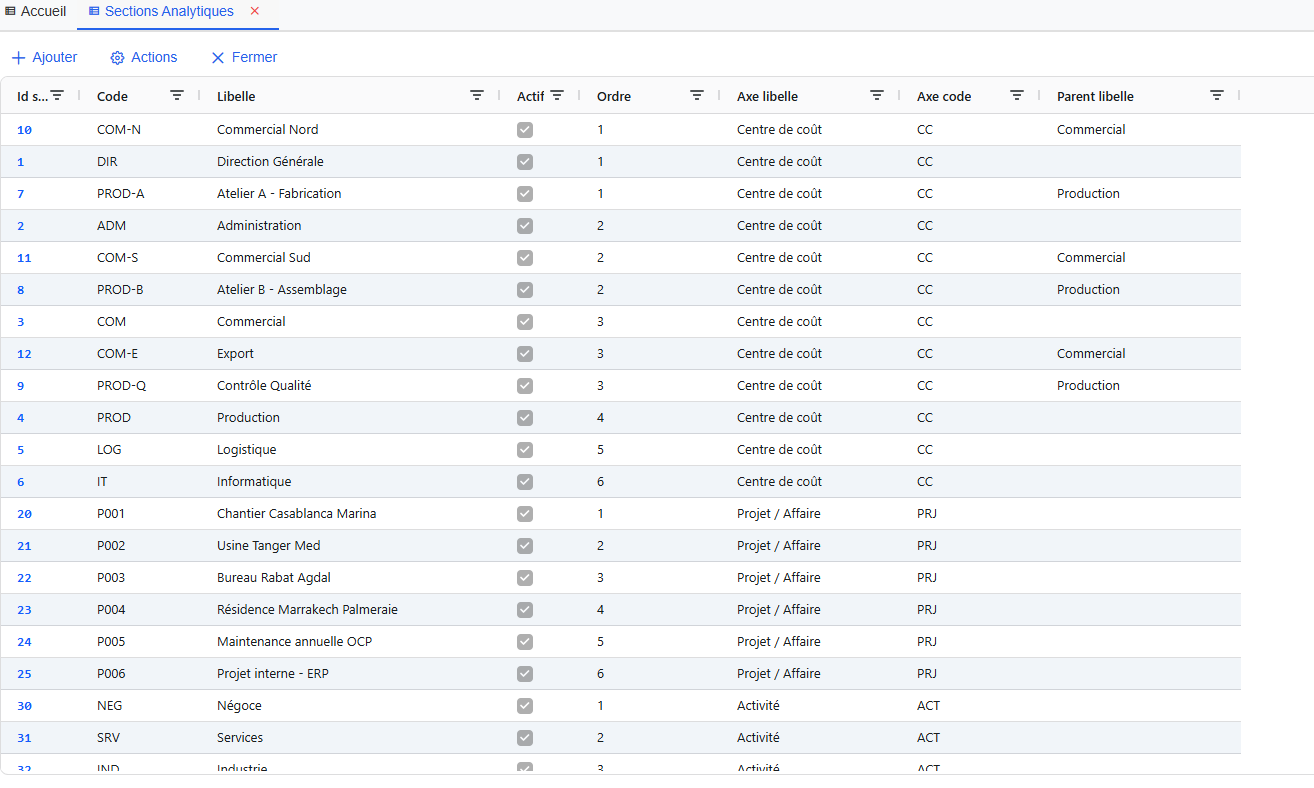The image size is (1314, 788).
Task: Toggle the active checkbox on the Négoce row
Action: tap(524, 705)
